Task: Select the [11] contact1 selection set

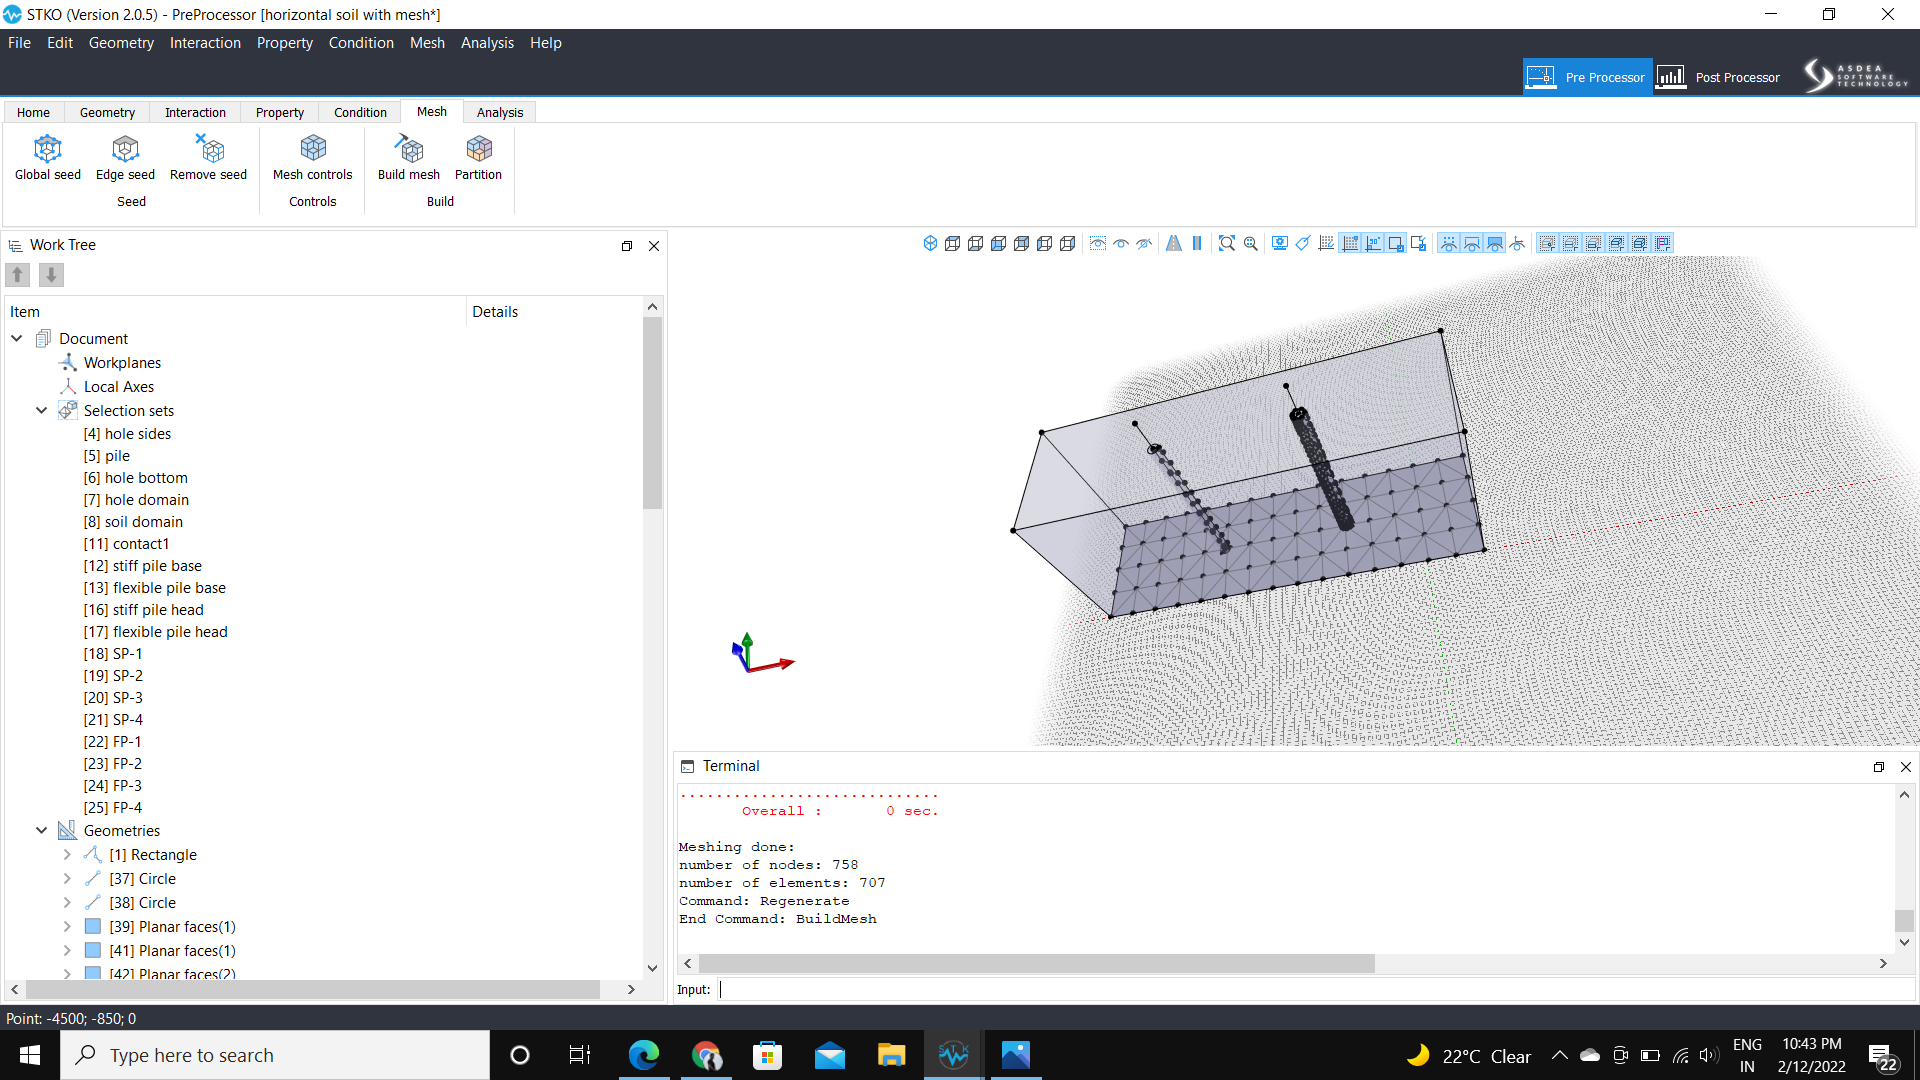Action: click(126, 544)
